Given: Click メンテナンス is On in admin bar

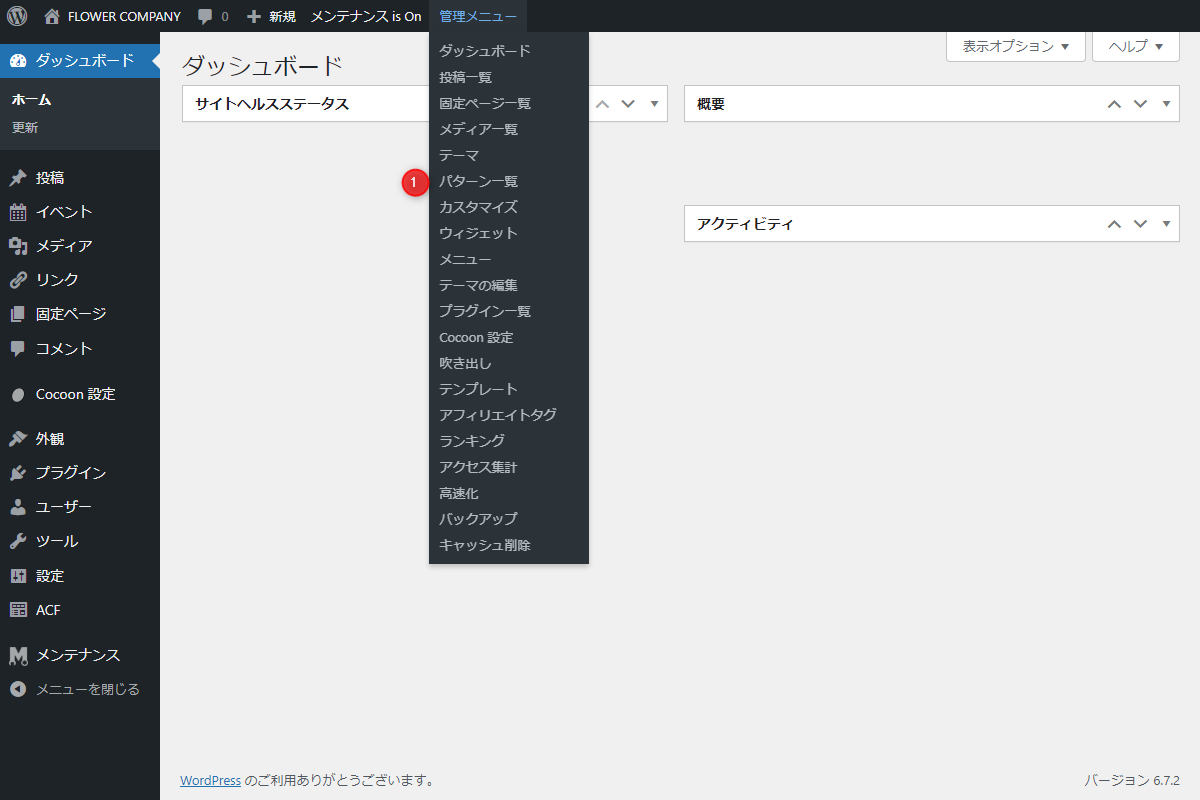Looking at the screenshot, I should [x=366, y=16].
